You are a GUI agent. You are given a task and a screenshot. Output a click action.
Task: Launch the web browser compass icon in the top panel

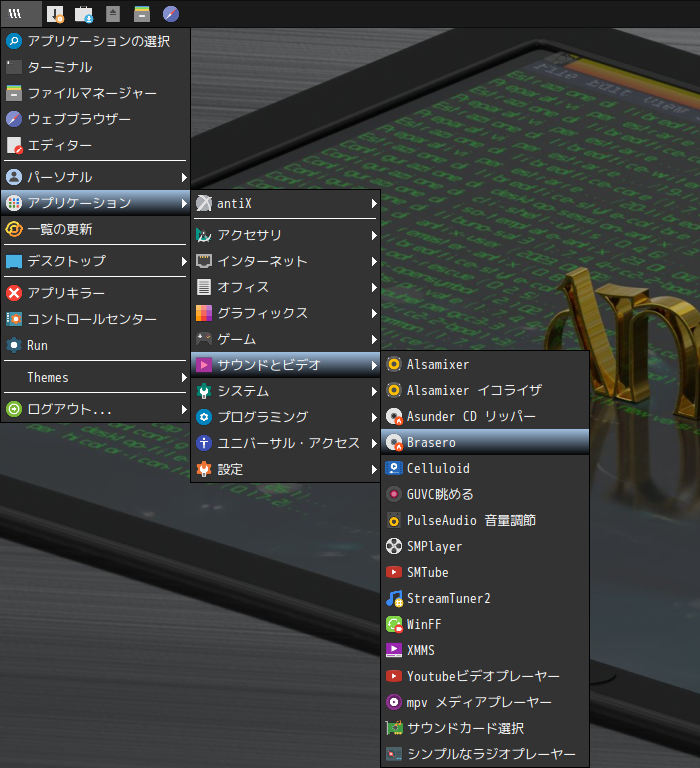pyautogui.click(x=171, y=14)
